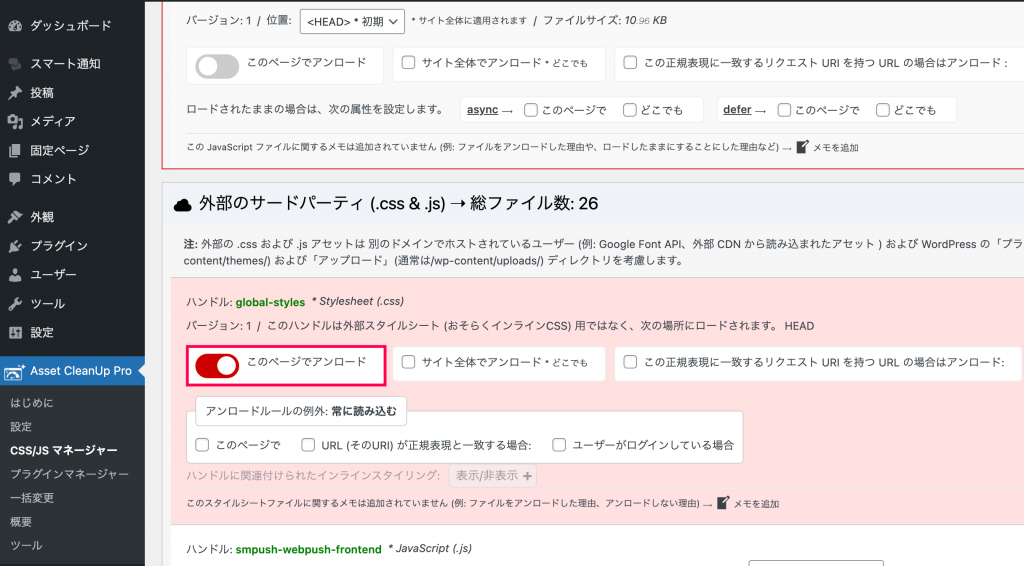Check ユーザーがログインしている場合 checkbox
This screenshot has width=1024, height=566.
559,445
